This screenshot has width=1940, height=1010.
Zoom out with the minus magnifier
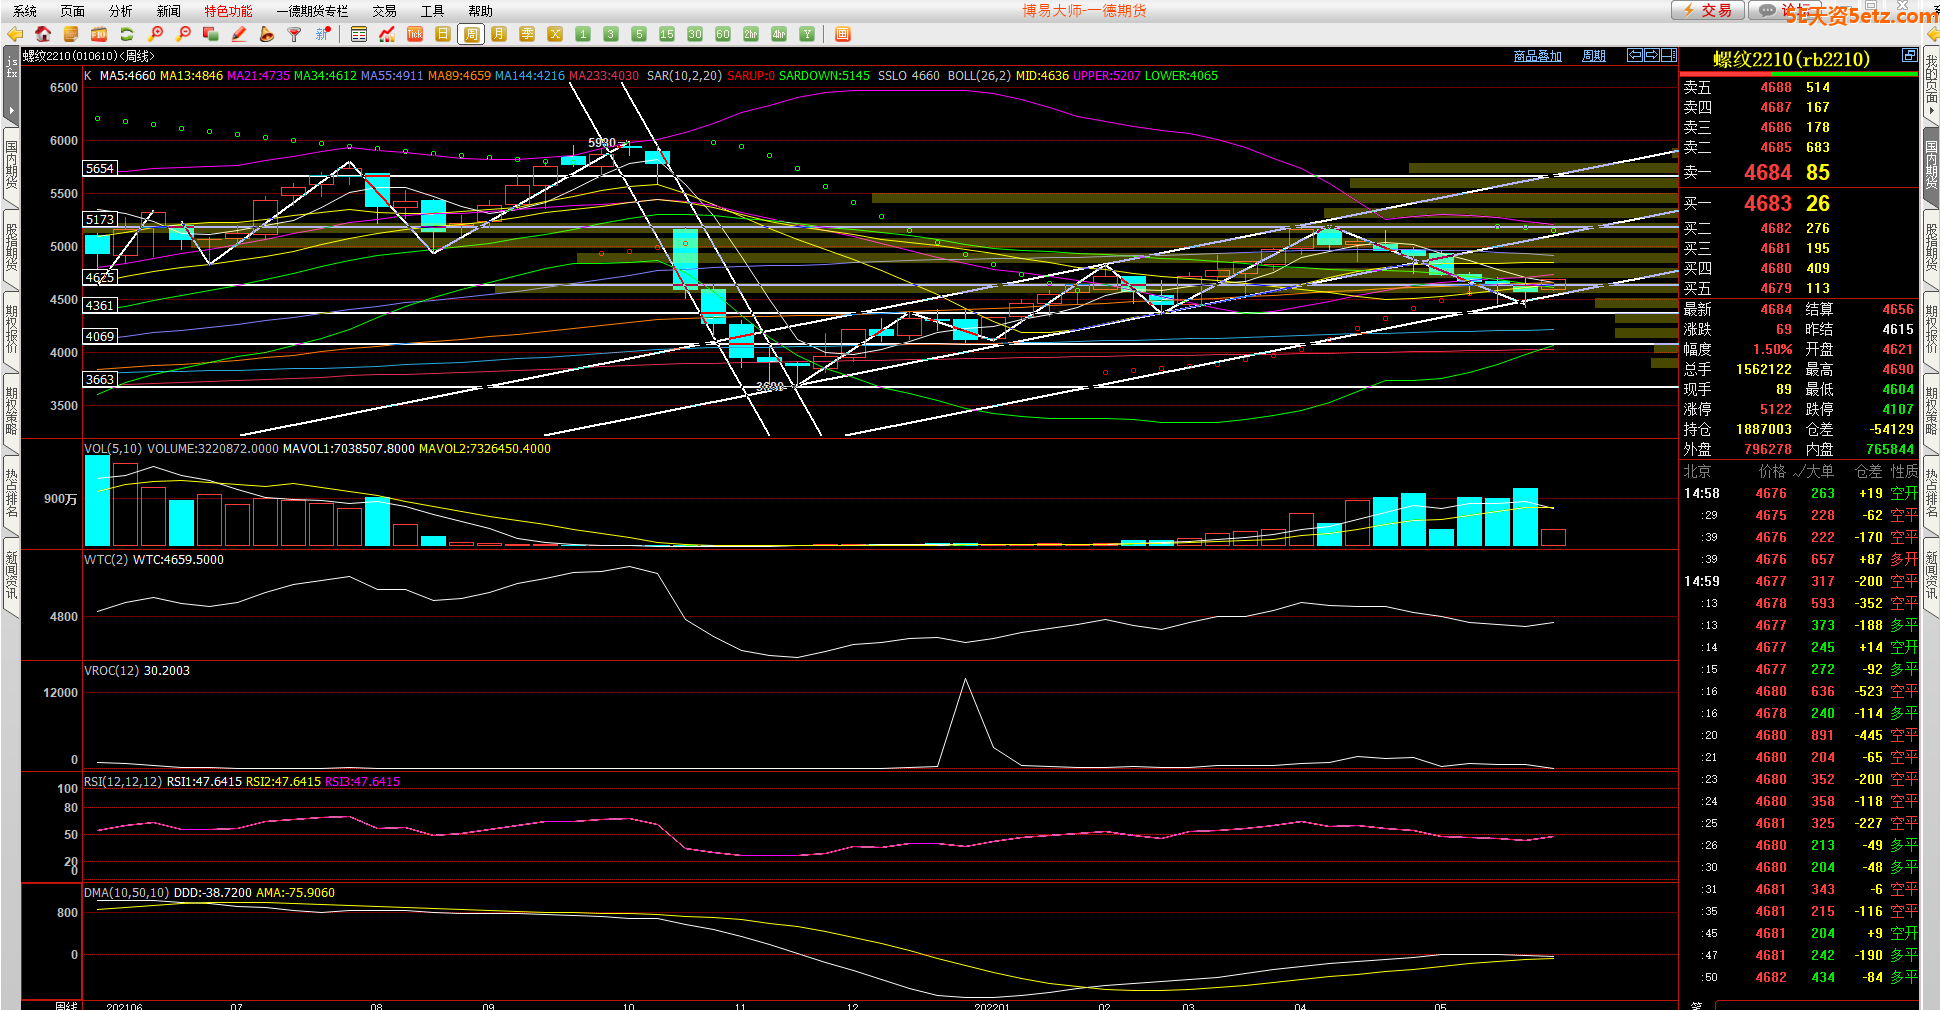point(183,34)
